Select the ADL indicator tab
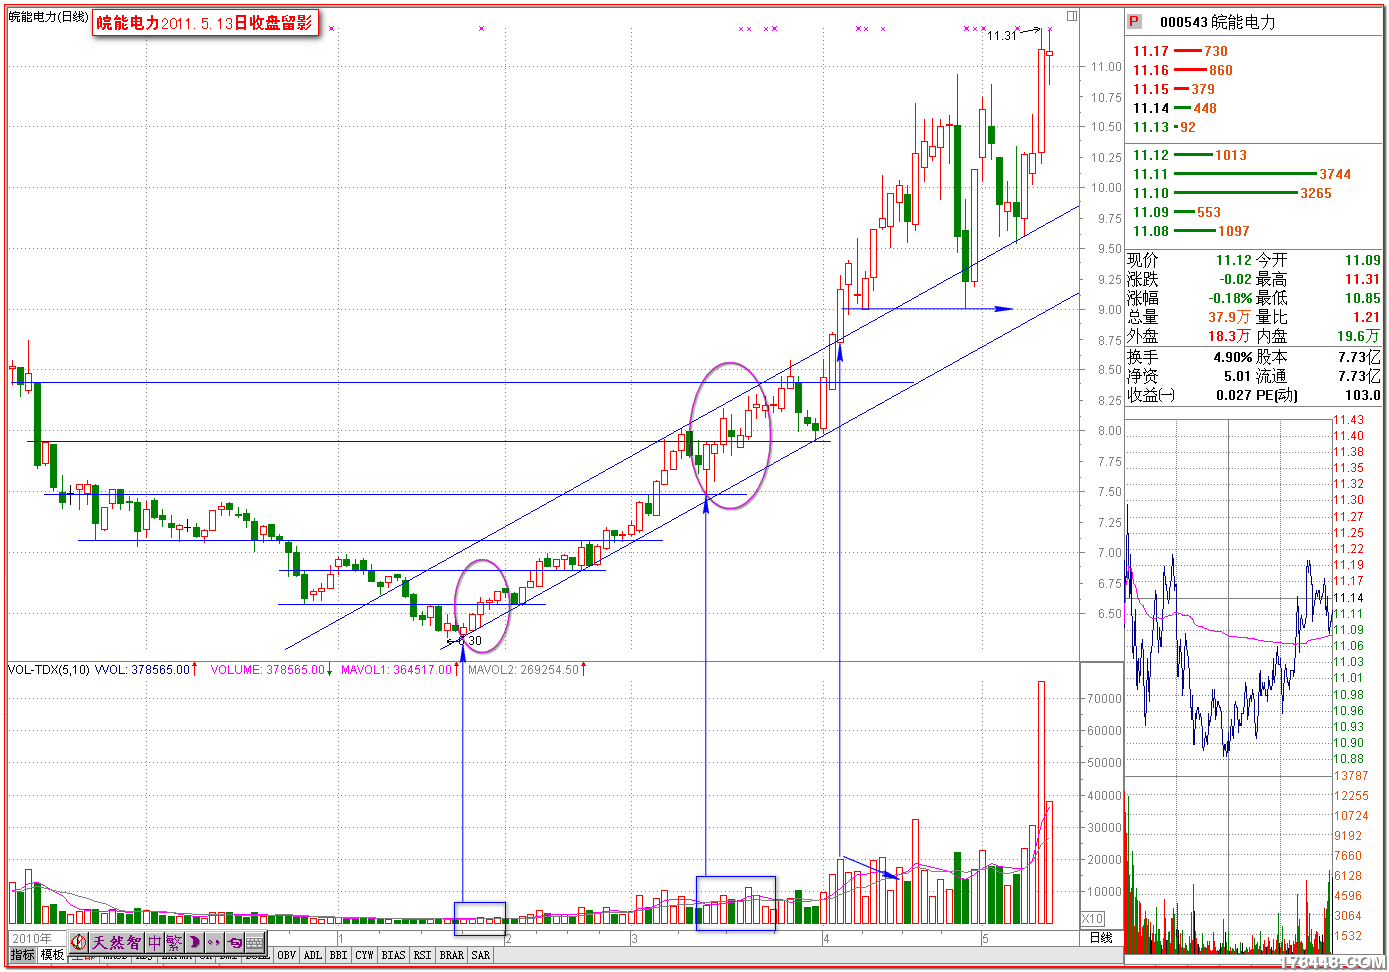 click(313, 955)
